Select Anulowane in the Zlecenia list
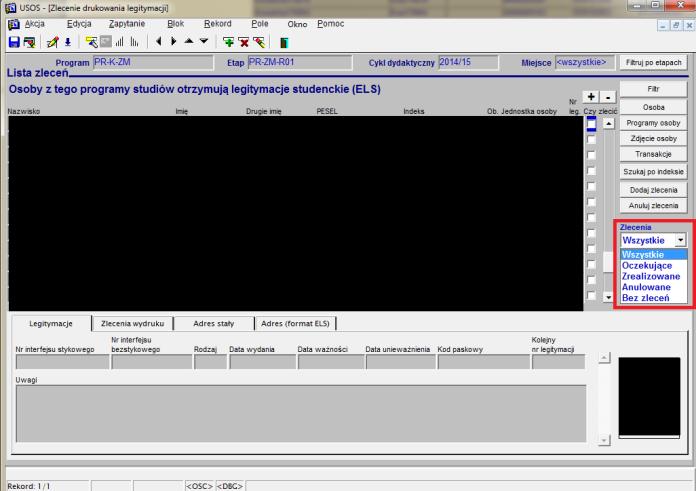Viewport: 696px width, 491px height. point(653,287)
